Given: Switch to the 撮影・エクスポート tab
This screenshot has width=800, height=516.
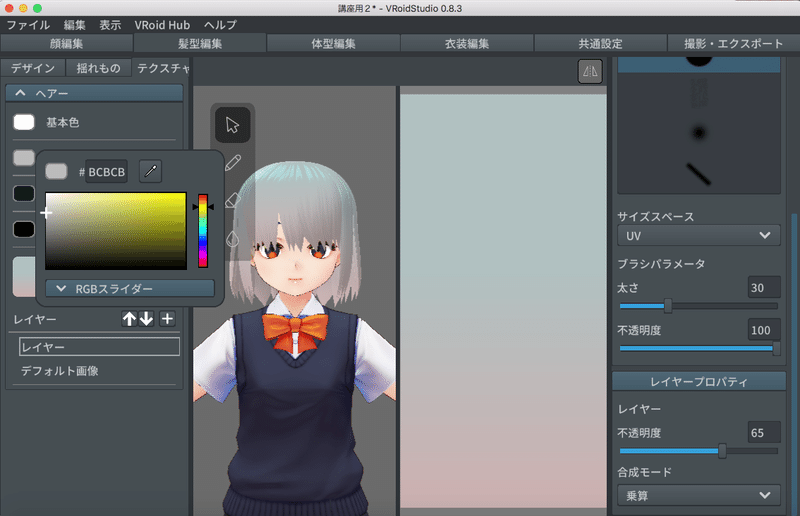Looking at the screenshot, I should click(734, 43).
